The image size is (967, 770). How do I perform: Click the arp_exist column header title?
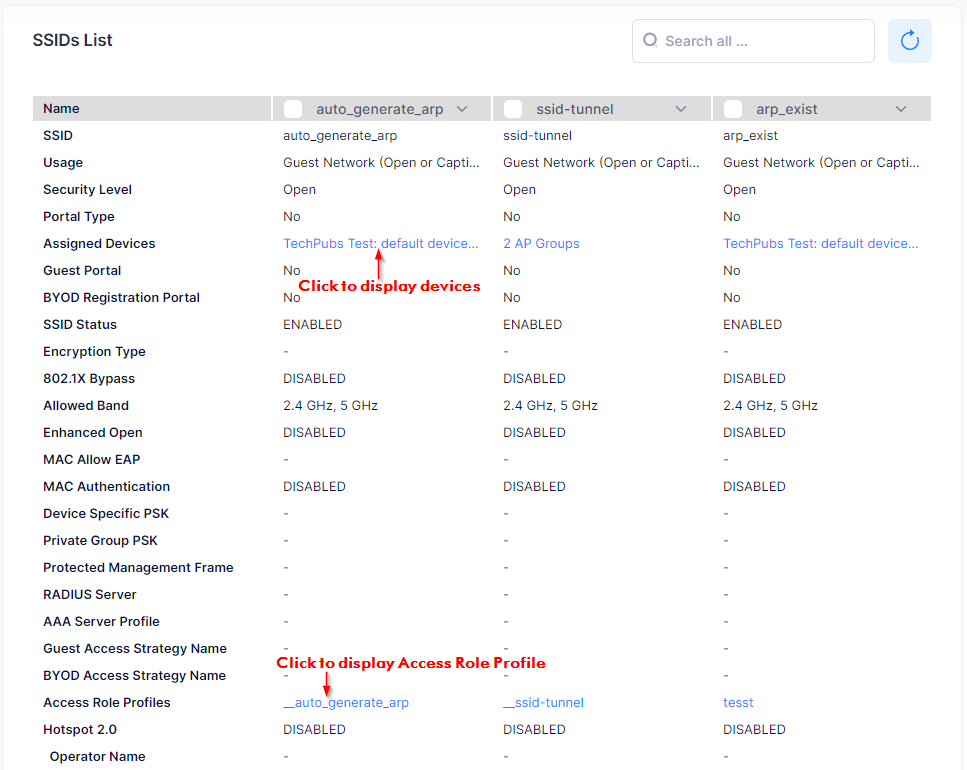tap(787, 109)
